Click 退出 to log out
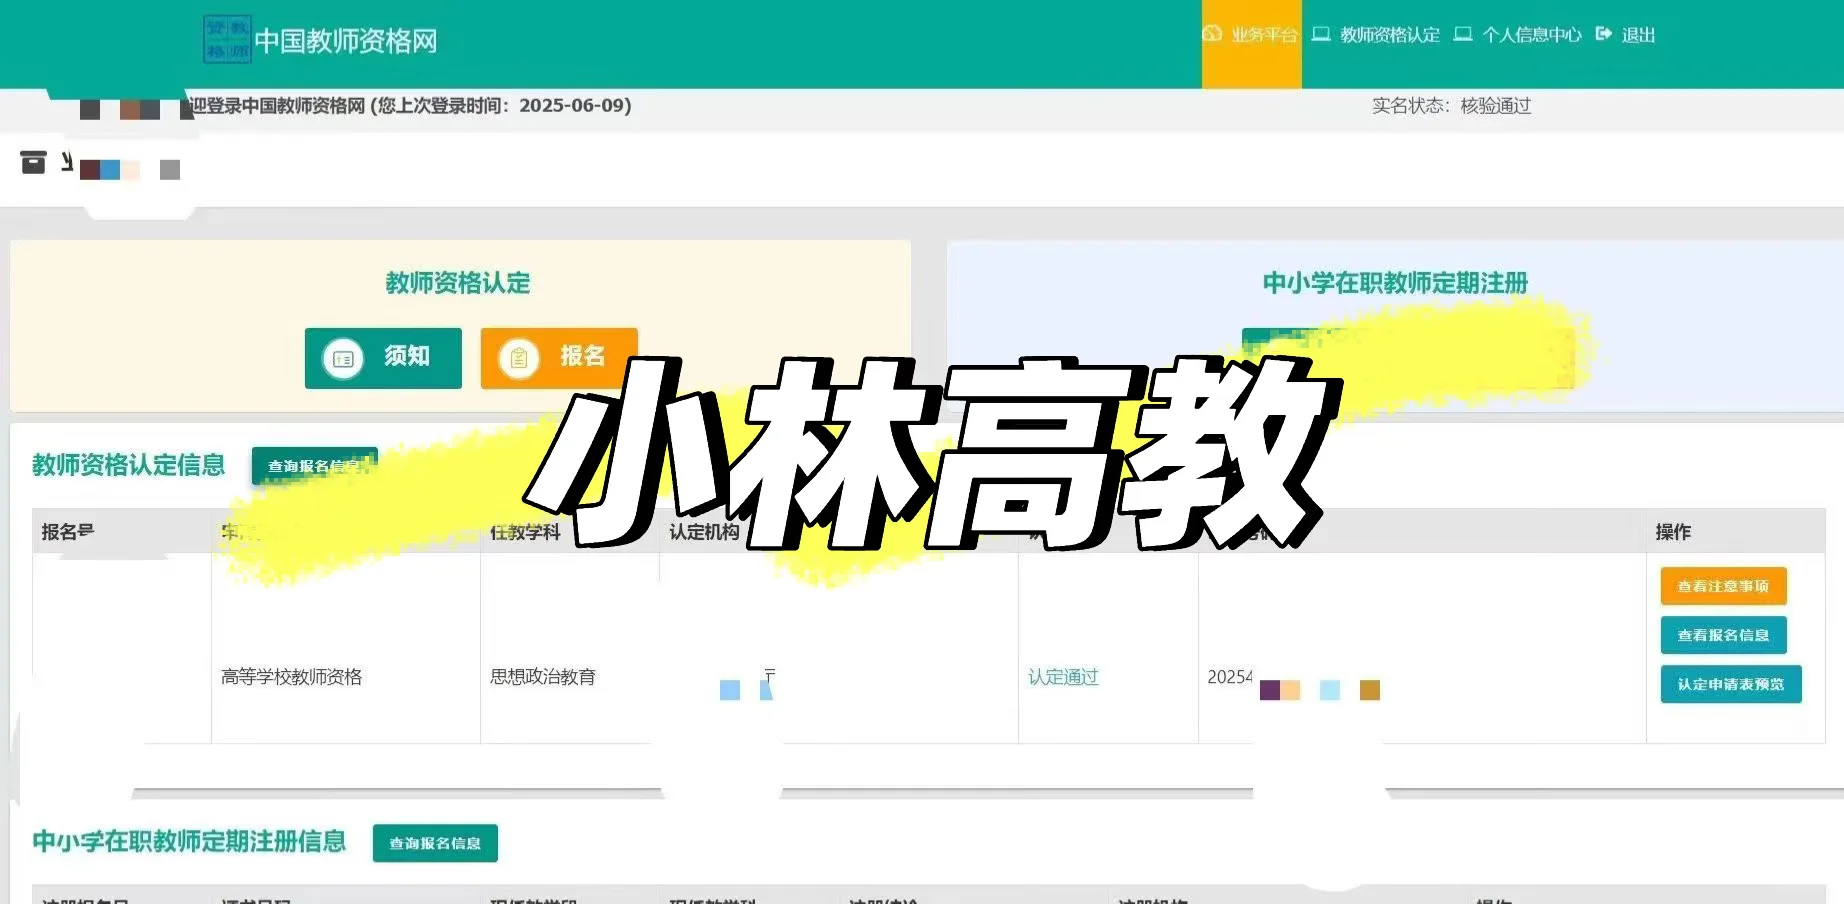 tap(1639, 34)
